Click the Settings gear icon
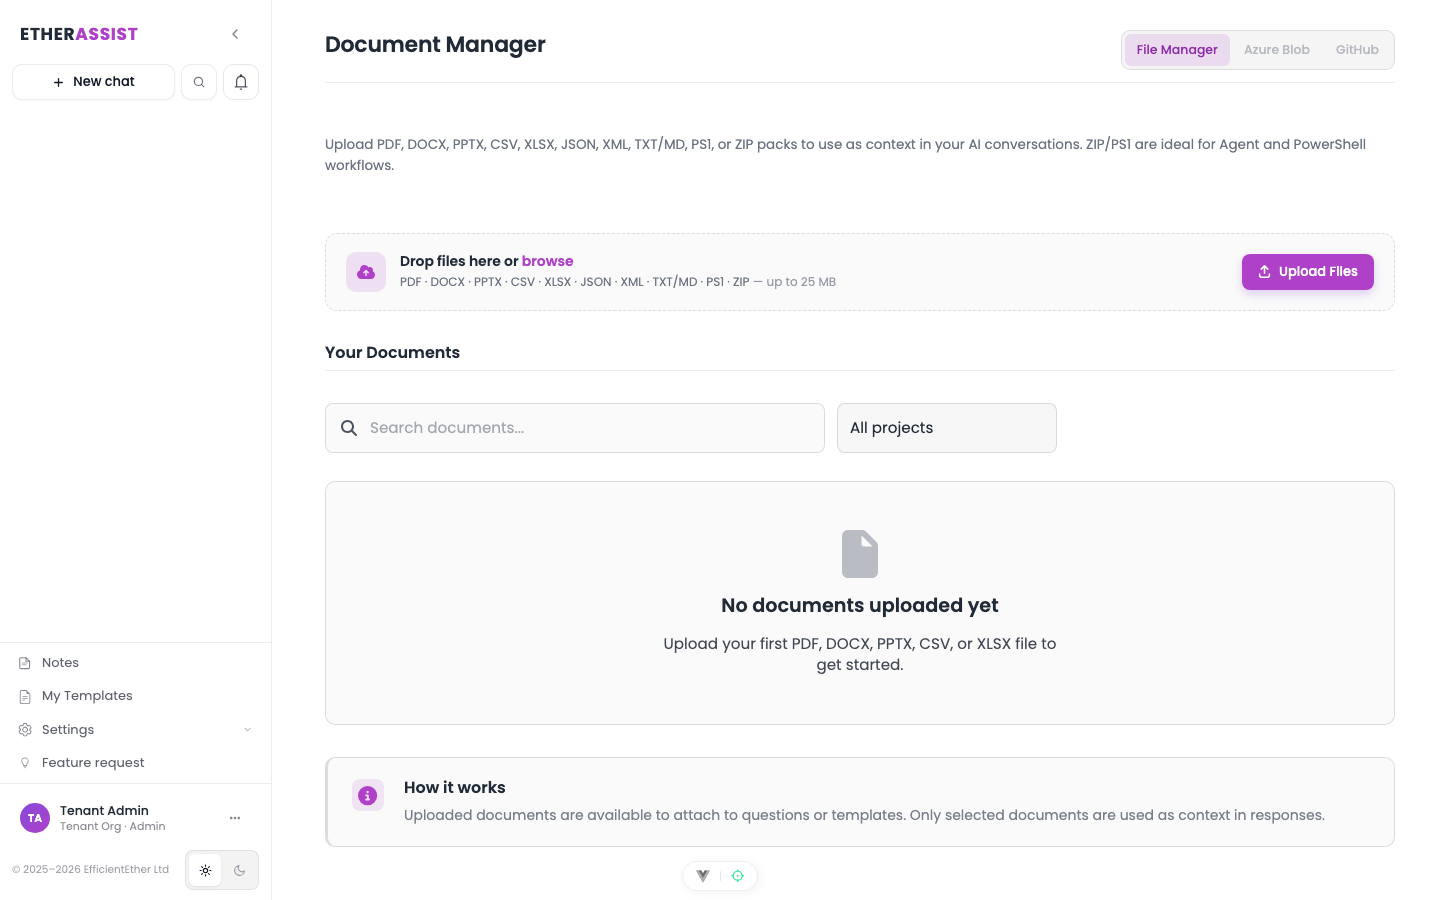Viewport: 1440px width, 900px height. 25,730
